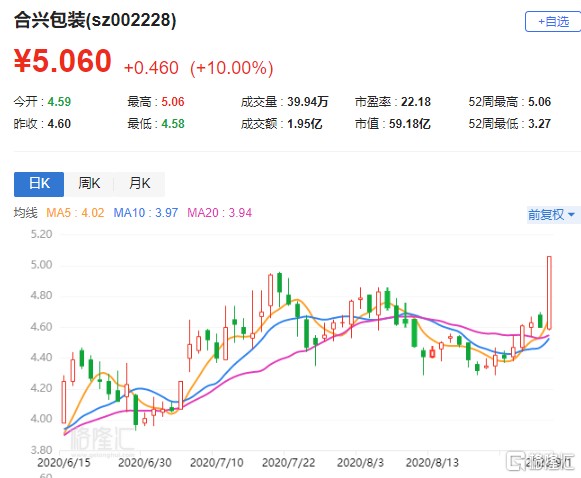
Task: Click the 2020/6/15 date axis label
Action: click(64, 463)
